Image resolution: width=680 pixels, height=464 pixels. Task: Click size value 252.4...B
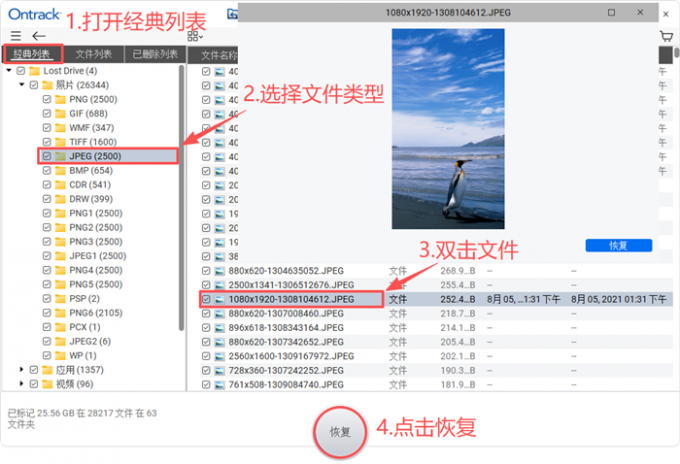458,300
